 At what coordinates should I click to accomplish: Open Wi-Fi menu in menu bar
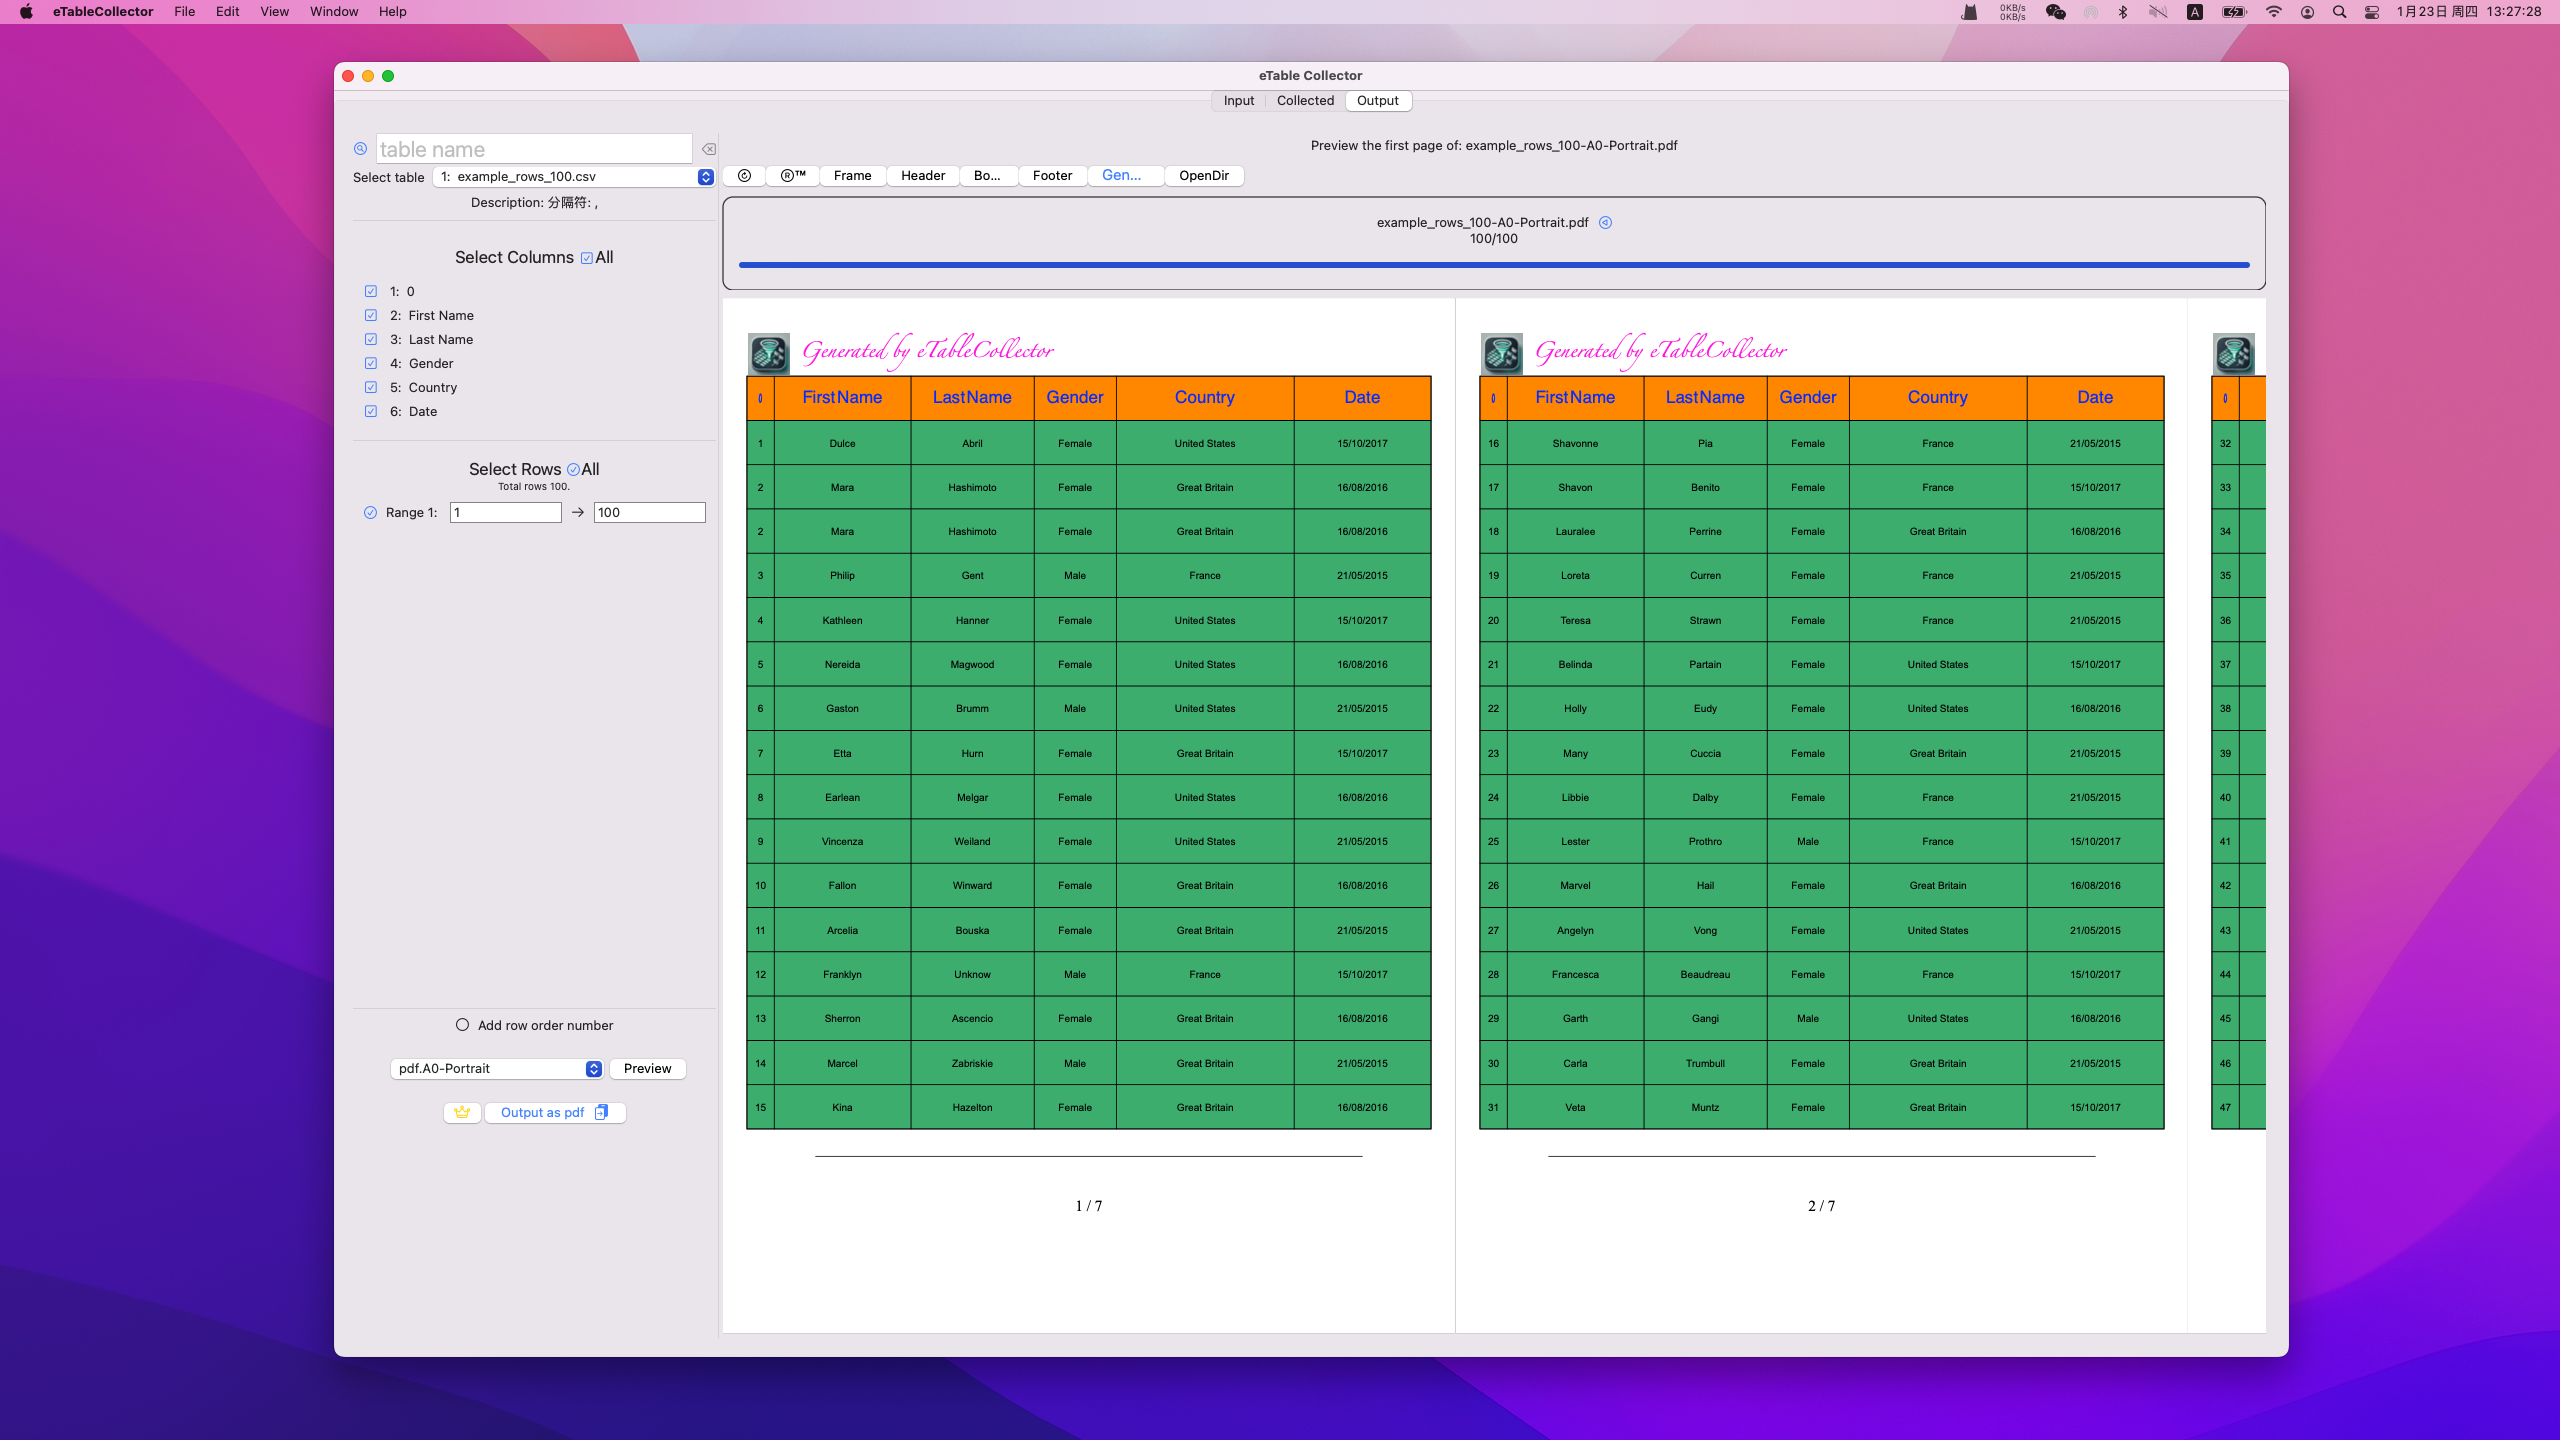[x=2274, y=12]
